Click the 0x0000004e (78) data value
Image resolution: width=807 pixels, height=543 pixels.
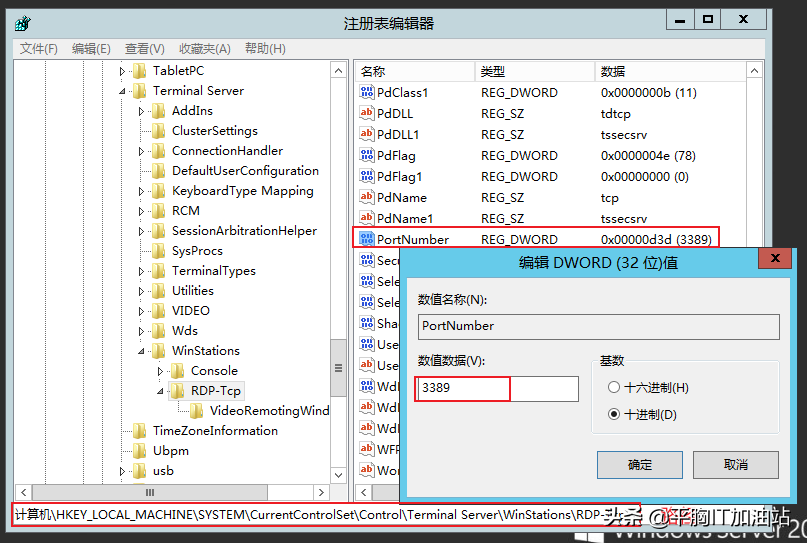pyautogui.click(x=648, y=155)
